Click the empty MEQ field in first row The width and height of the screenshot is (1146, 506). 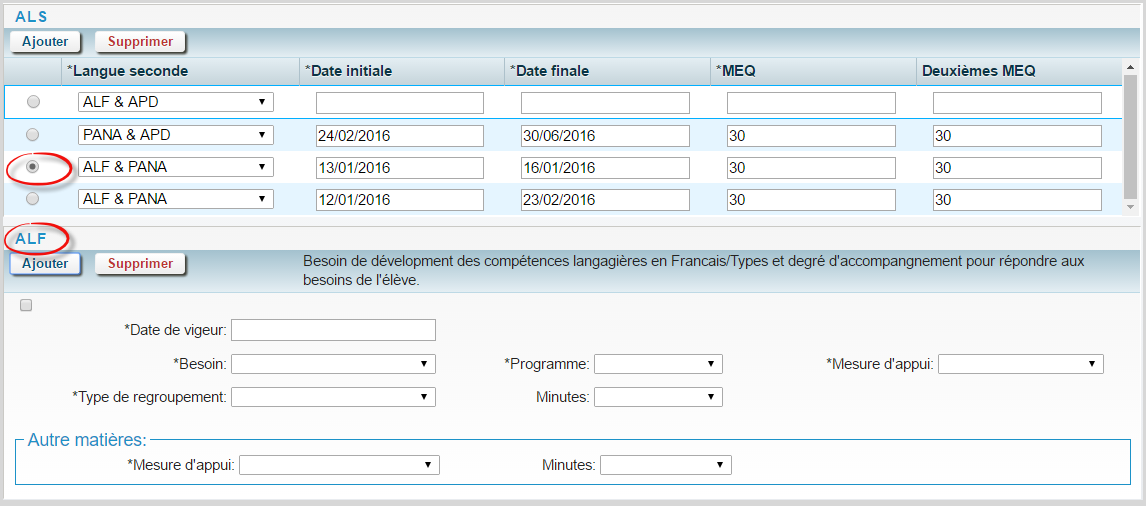pos(810,103)
